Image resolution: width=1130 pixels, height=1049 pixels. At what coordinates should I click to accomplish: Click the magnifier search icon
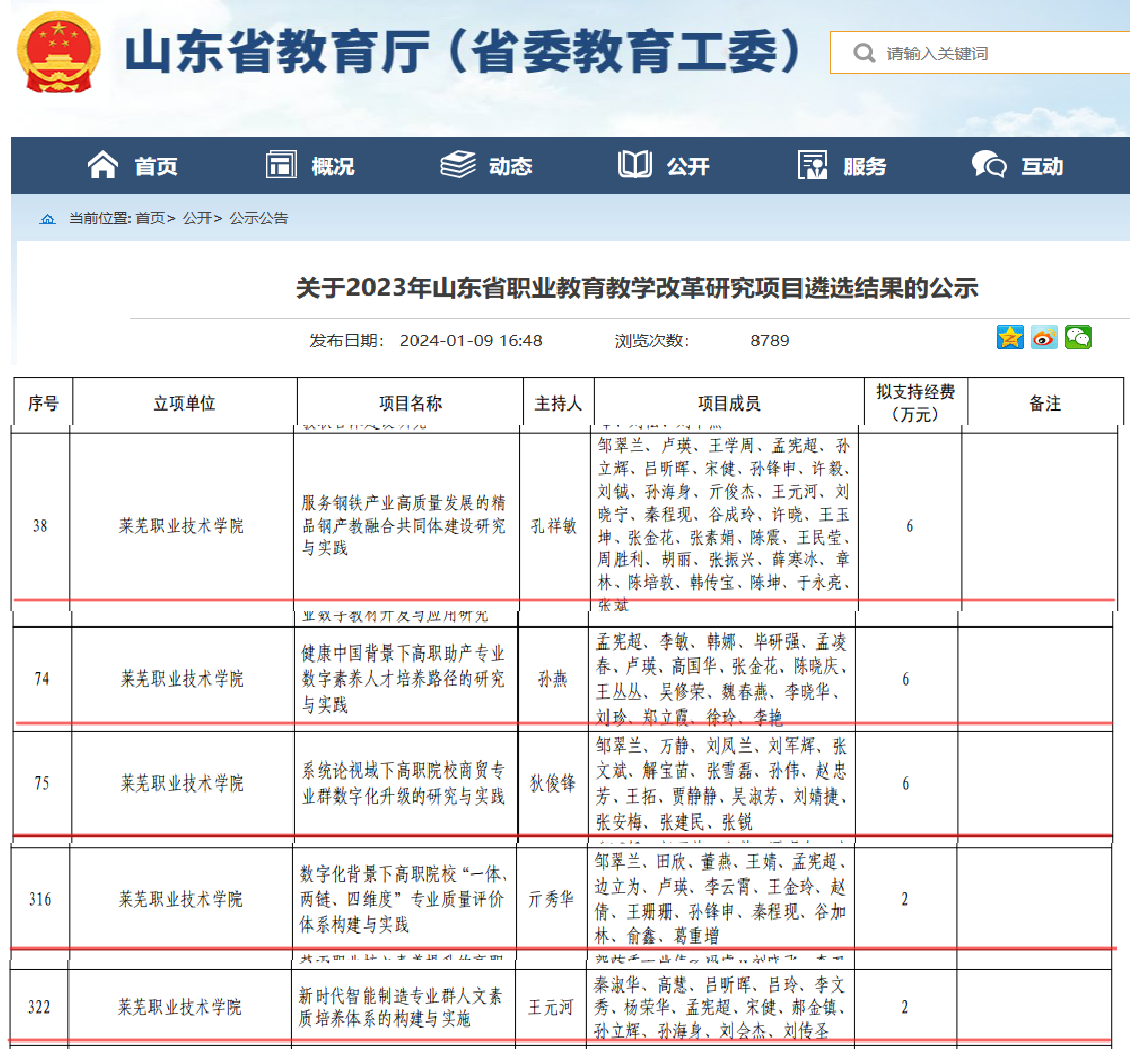click(x=864, y=53)
